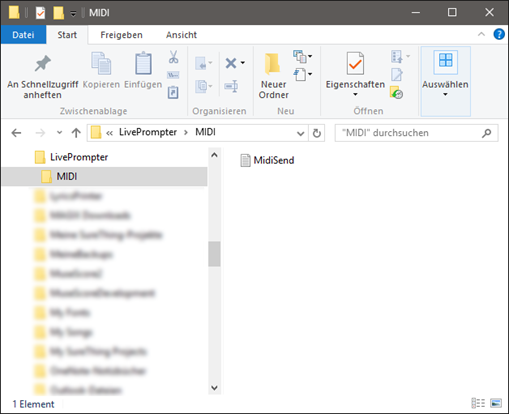Click the quick access new folder icon in title bar
509x414 pixels.
click(58, 13)
